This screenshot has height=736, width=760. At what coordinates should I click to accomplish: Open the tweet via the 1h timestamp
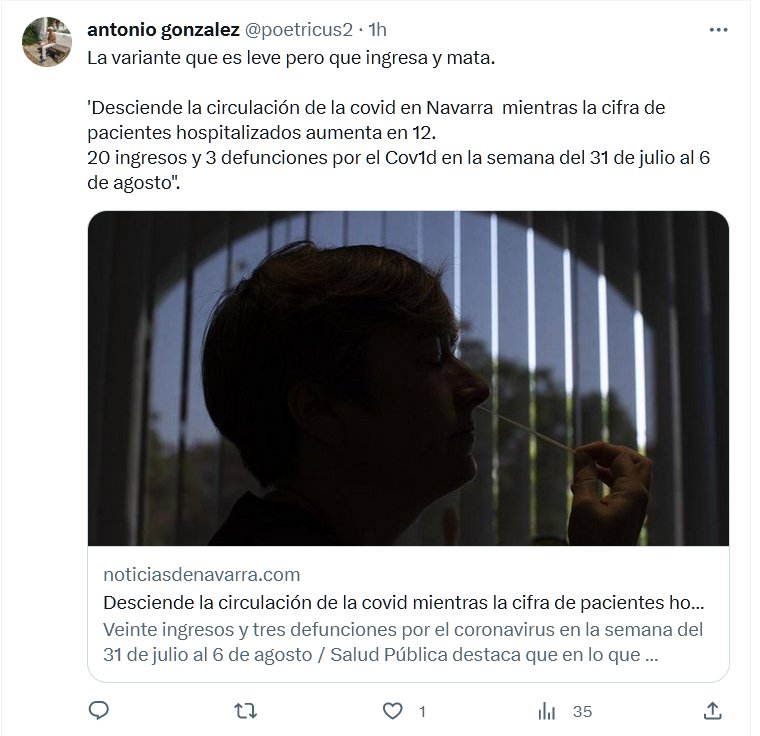pos(377,30)
